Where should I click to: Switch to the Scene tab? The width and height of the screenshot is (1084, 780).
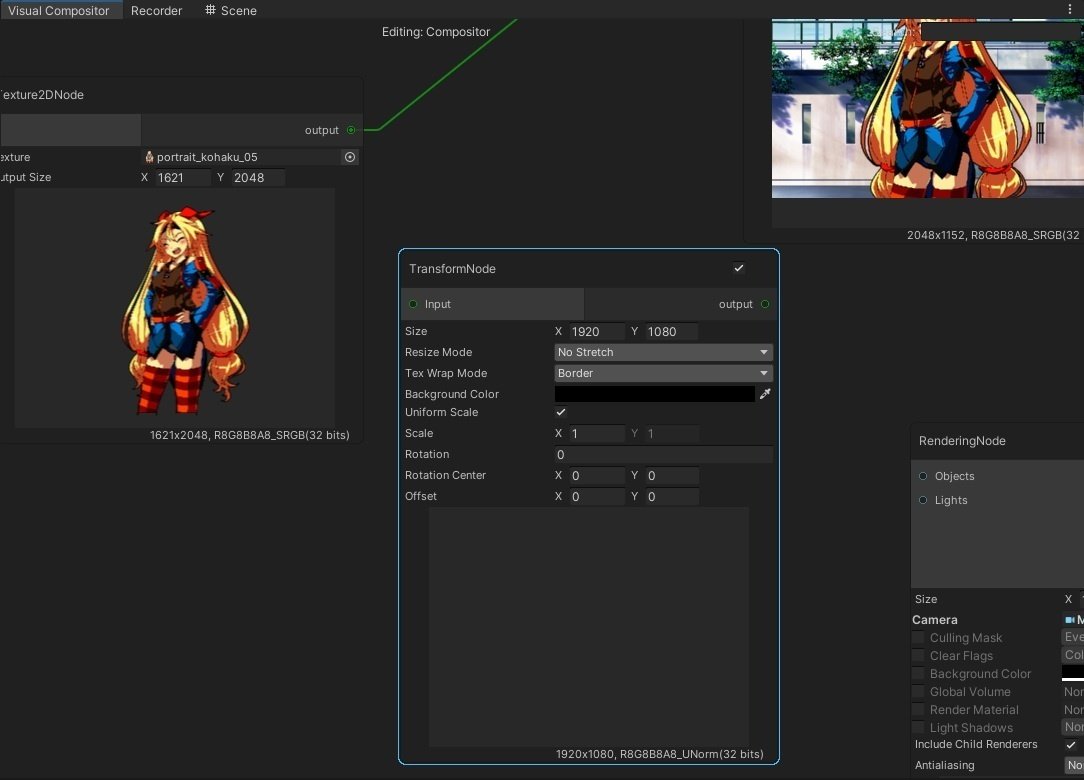pos(231,10)
